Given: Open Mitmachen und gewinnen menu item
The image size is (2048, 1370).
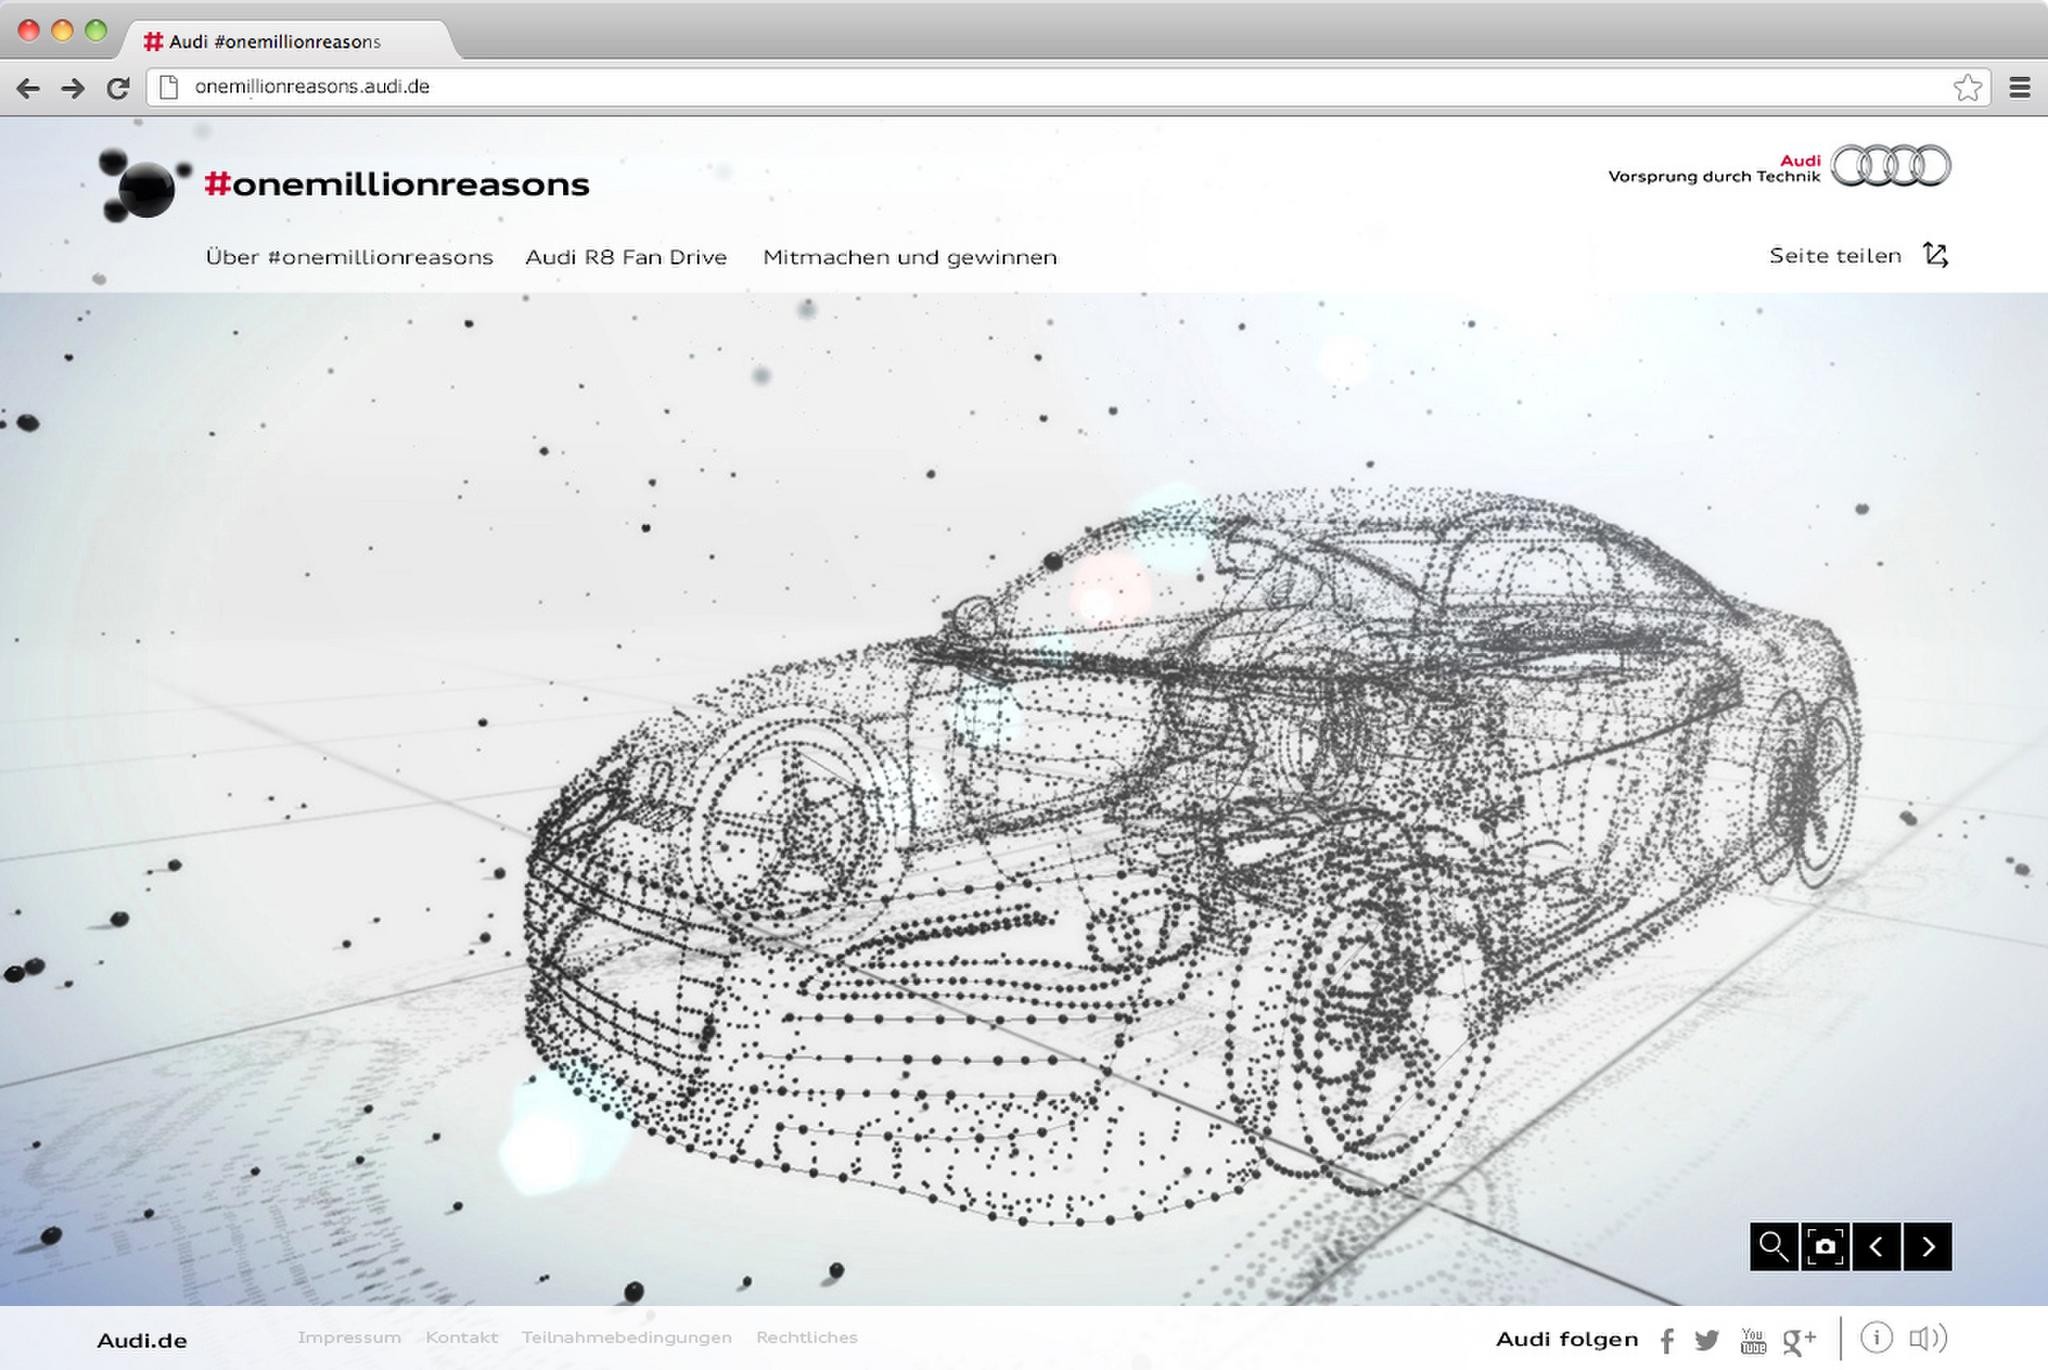Looking at the screenshot, I should click(910, 257).
